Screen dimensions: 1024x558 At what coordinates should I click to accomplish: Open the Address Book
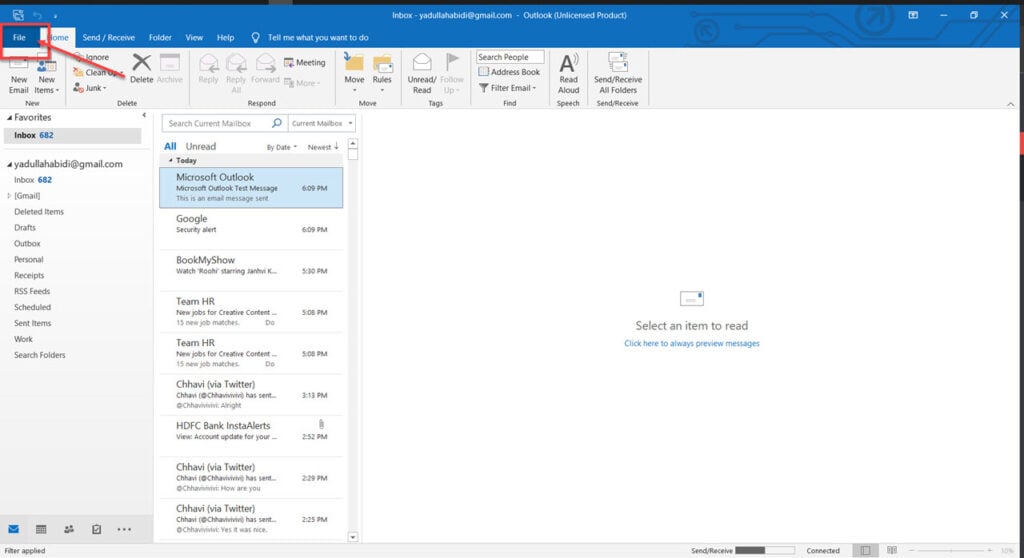pos(509,72)
